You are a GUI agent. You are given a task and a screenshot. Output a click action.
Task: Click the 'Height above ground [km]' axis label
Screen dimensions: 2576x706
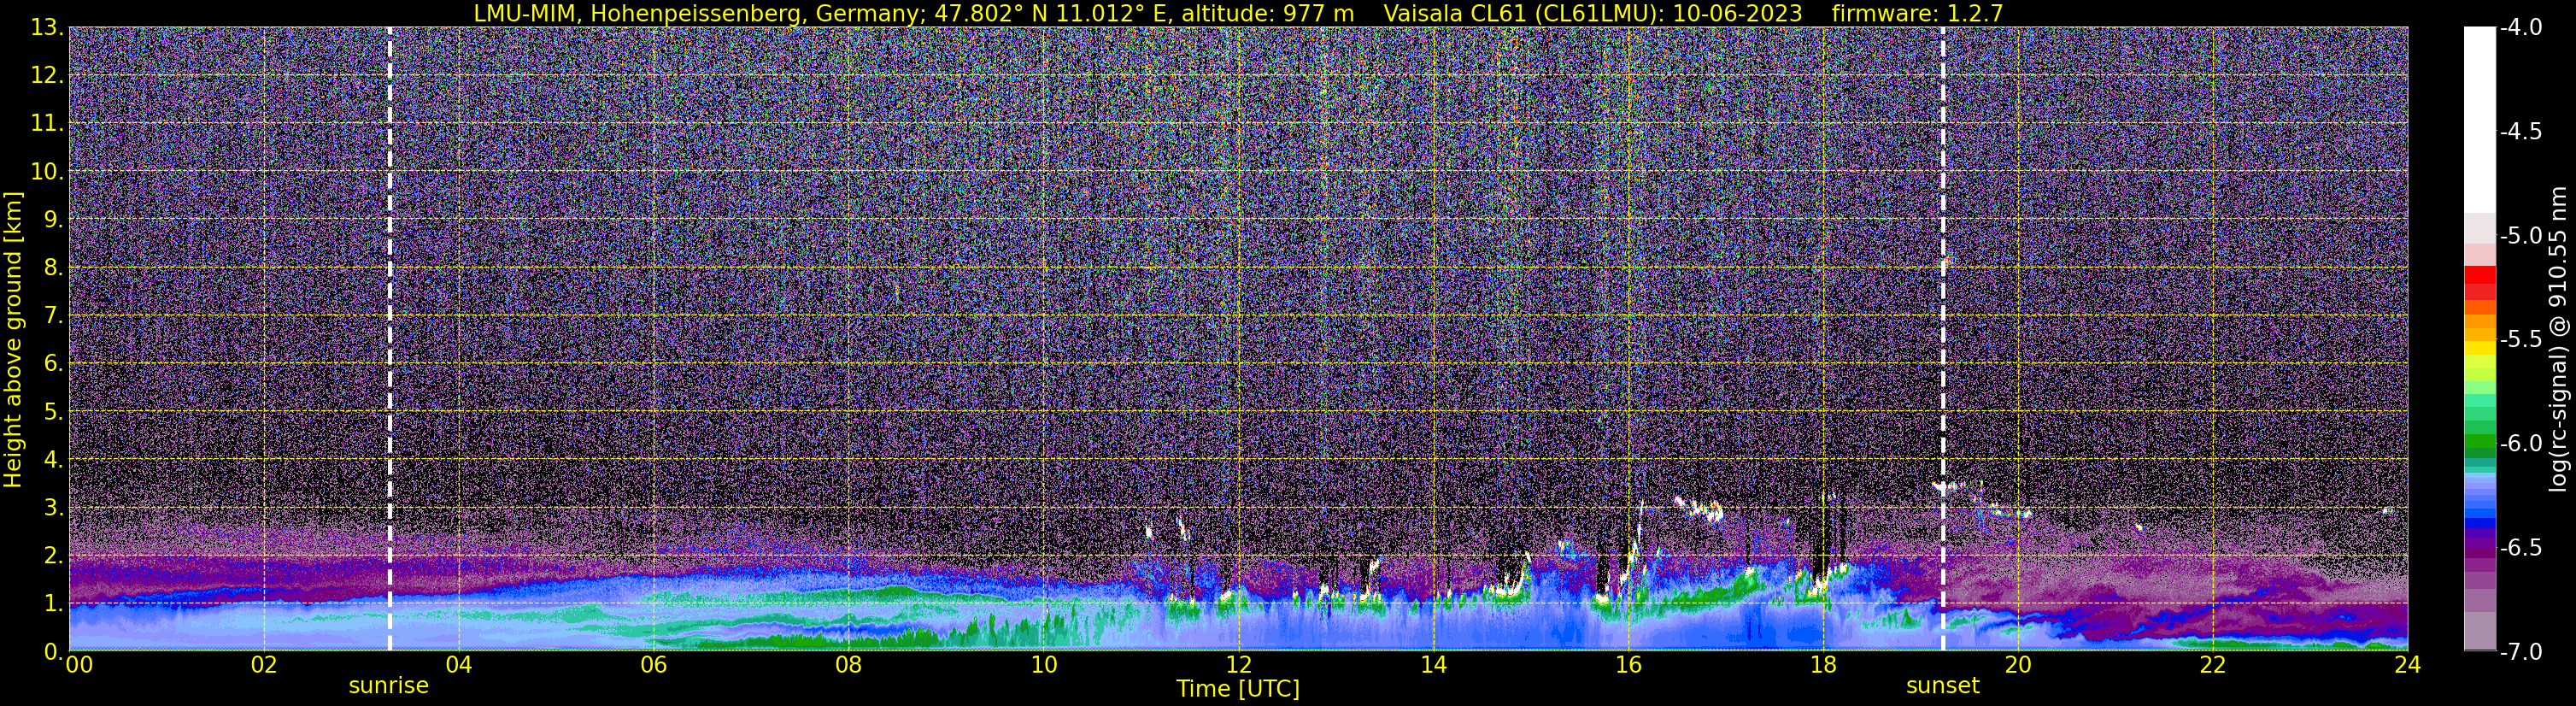click(13, 339)
